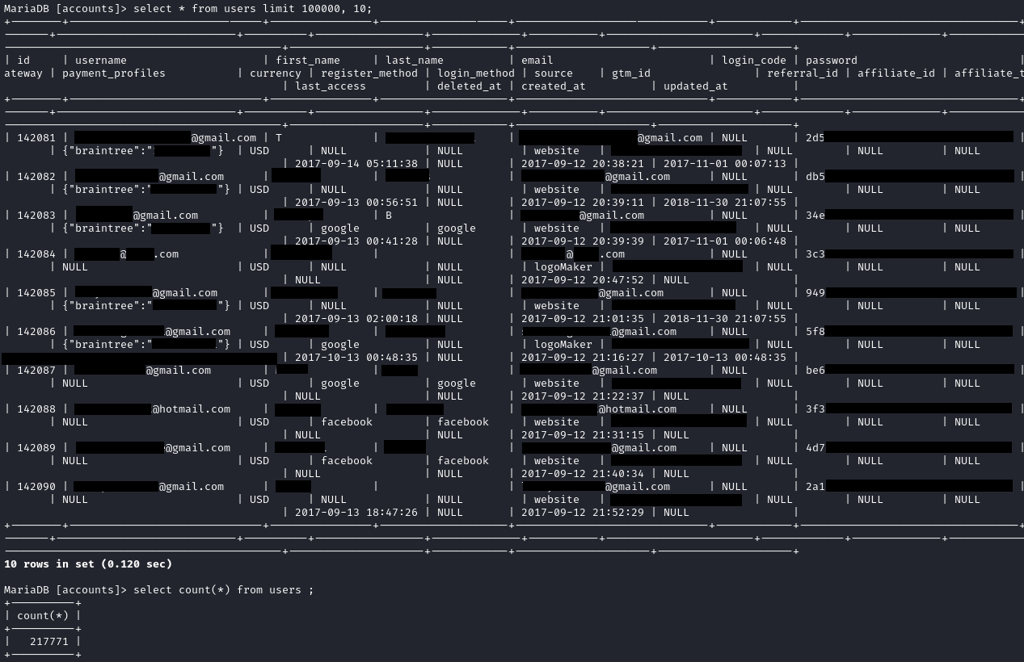Click the password prefix '3c3'
Screen dimensions: 1024x662
815,254
